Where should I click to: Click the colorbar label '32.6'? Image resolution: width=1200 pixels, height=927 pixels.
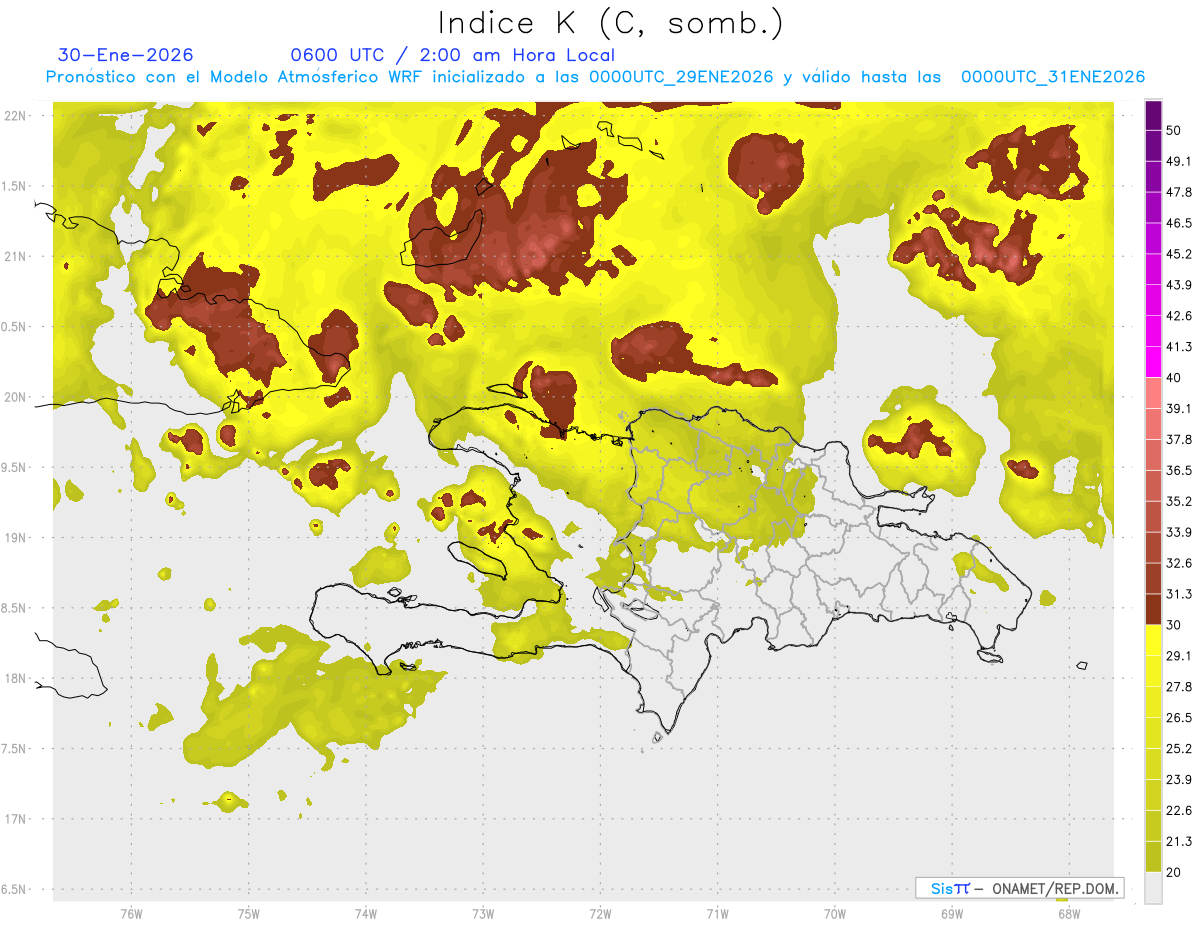pos(1179,563)
